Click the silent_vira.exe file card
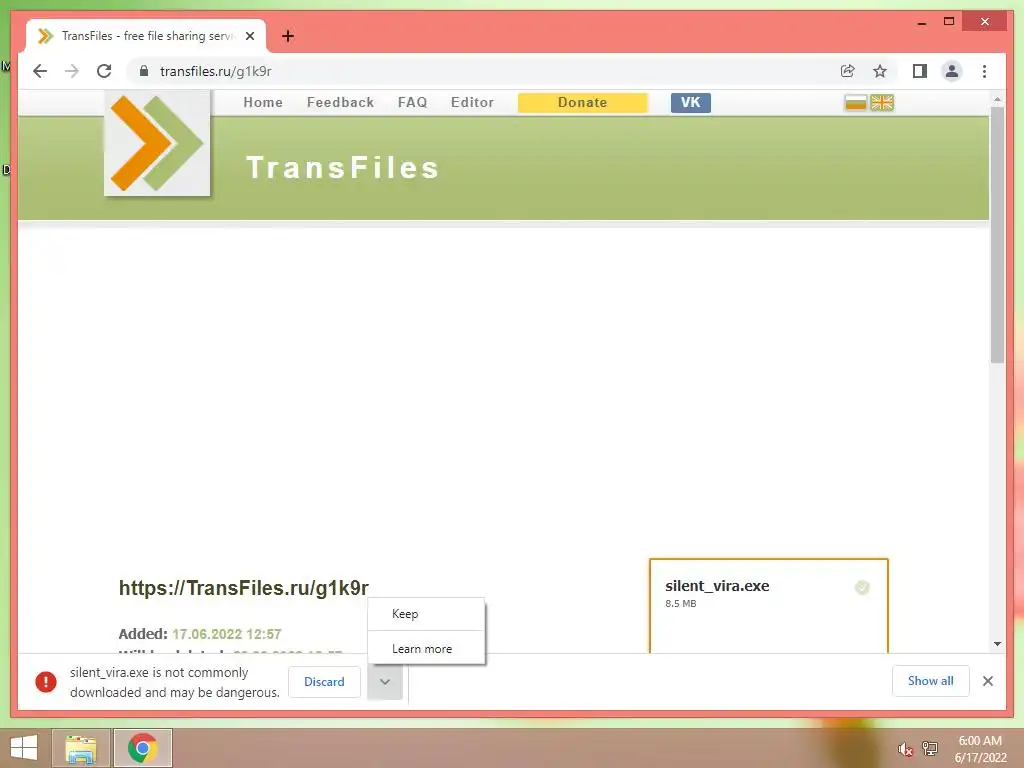 point(769,605)
